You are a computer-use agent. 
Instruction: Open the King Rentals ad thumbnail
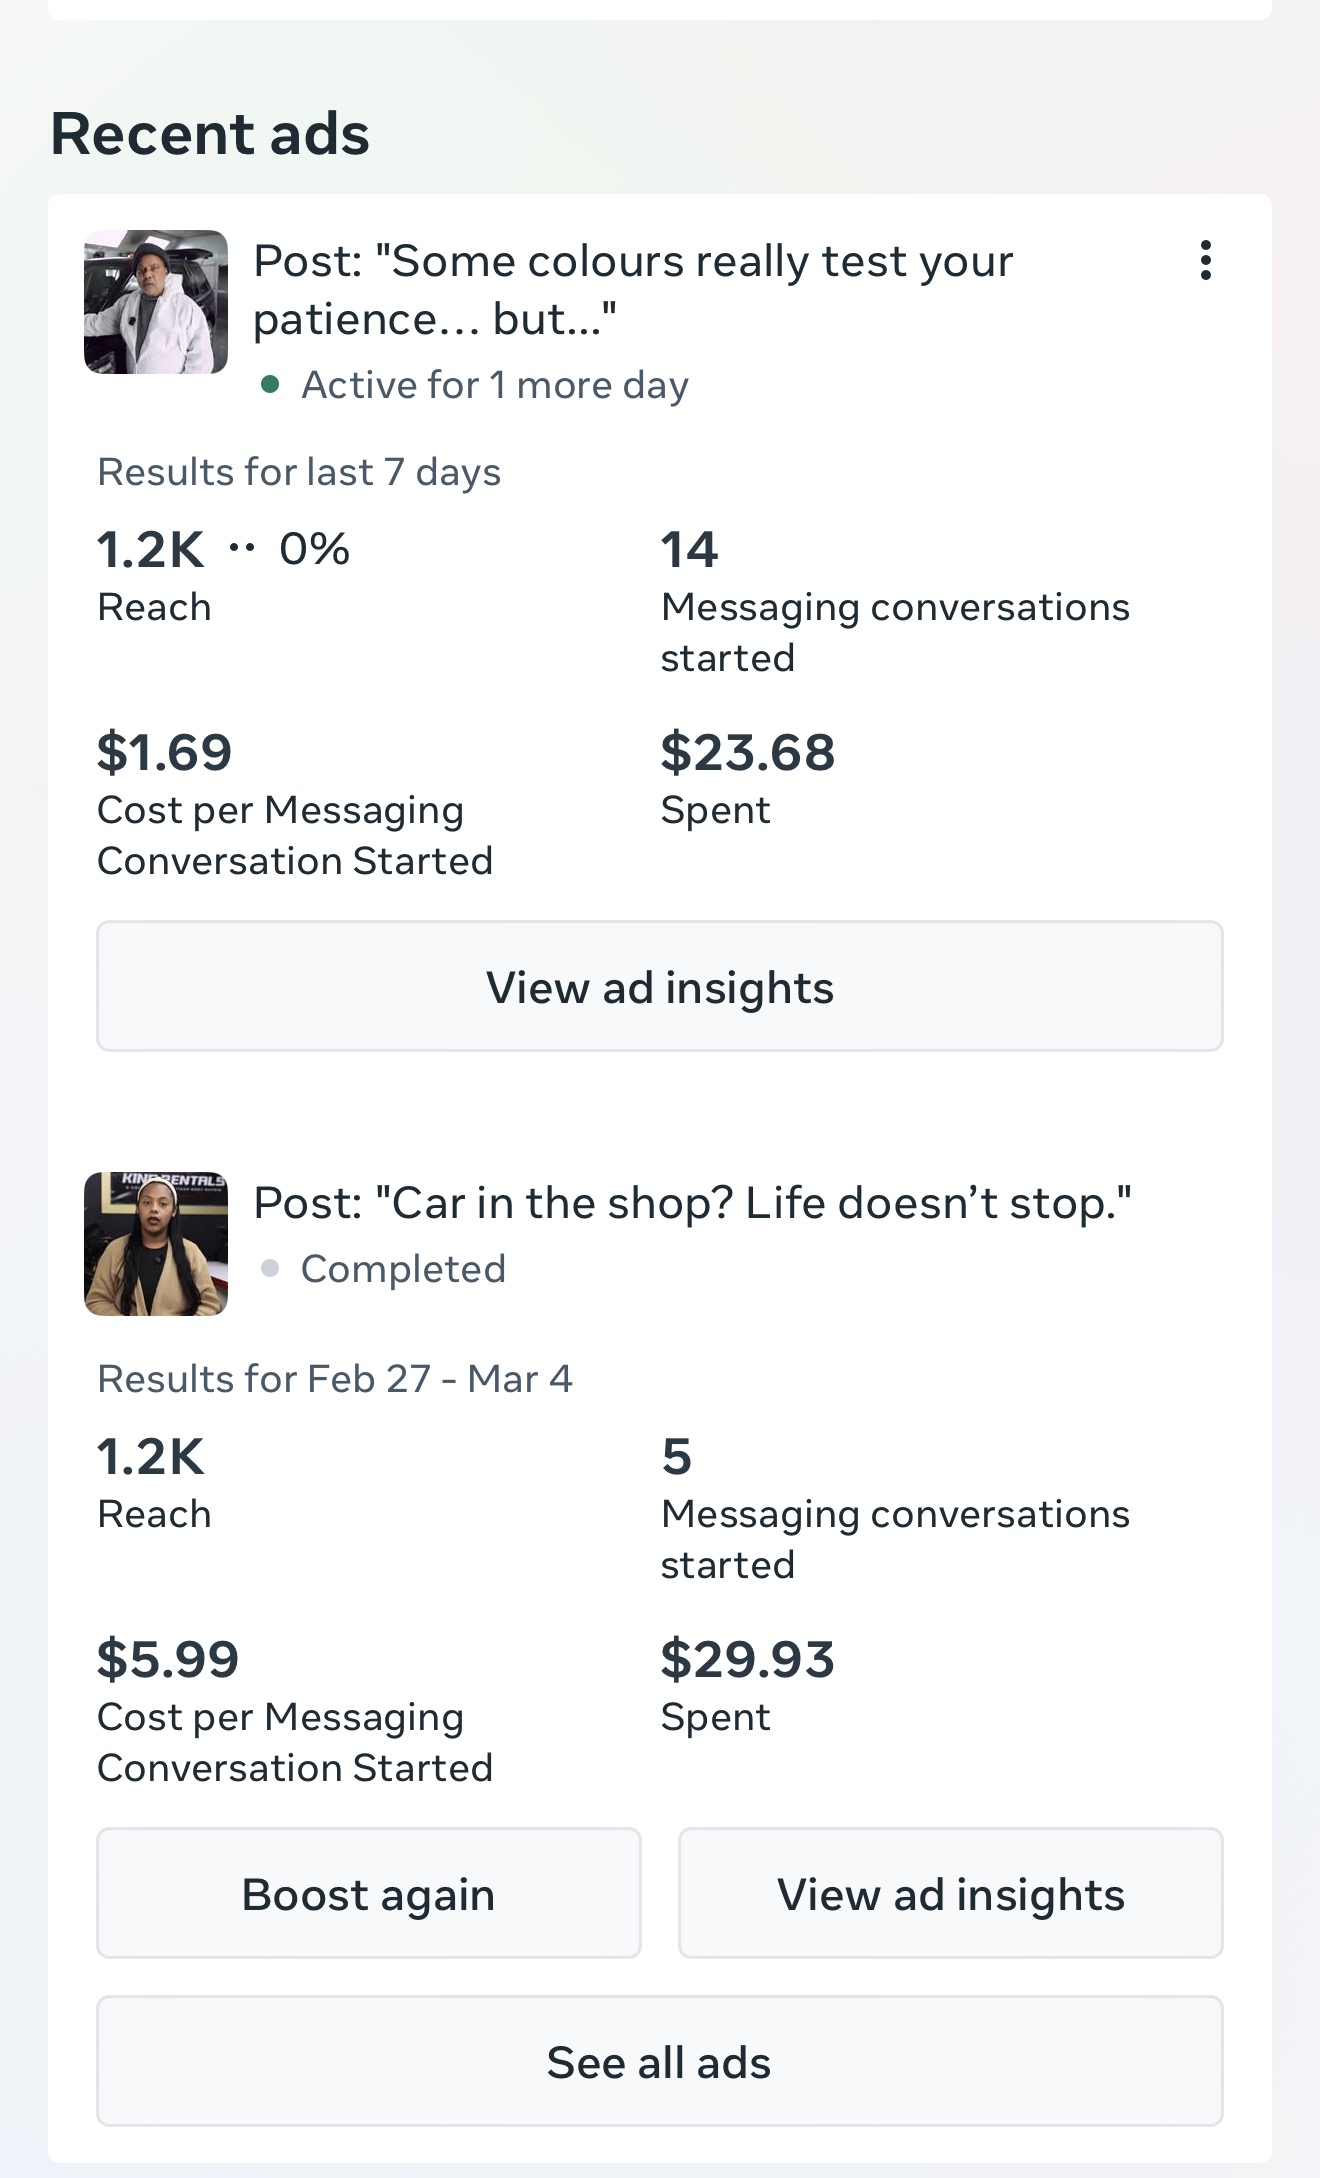(x=156, y=1244)
